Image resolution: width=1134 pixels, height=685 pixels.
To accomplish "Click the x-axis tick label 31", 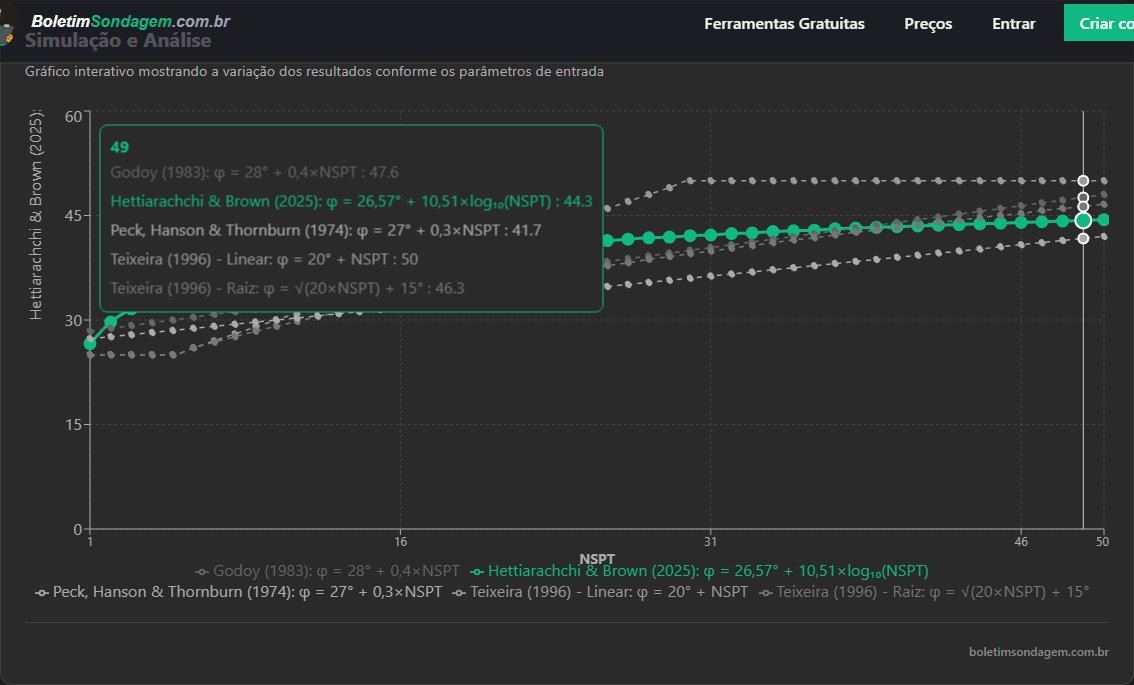I will (709, 542).
